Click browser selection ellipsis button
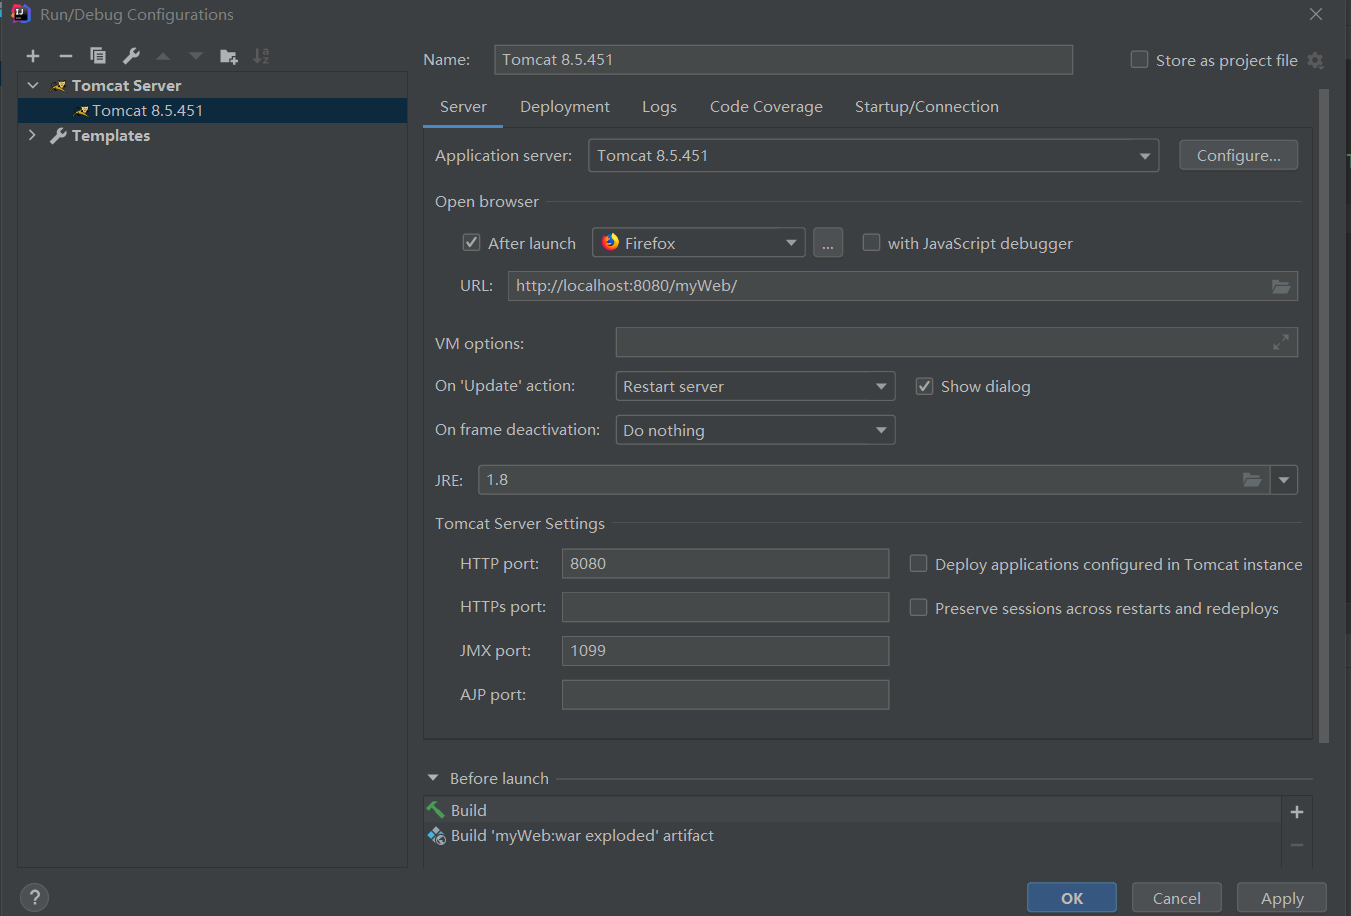 (x=828, y=243)
